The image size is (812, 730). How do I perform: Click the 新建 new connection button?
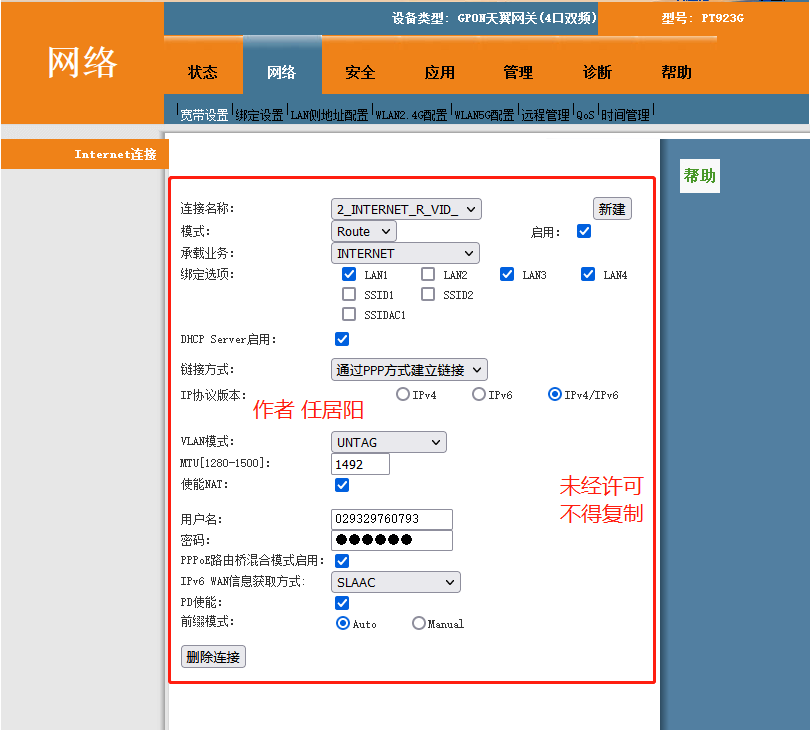coord(612,209)
